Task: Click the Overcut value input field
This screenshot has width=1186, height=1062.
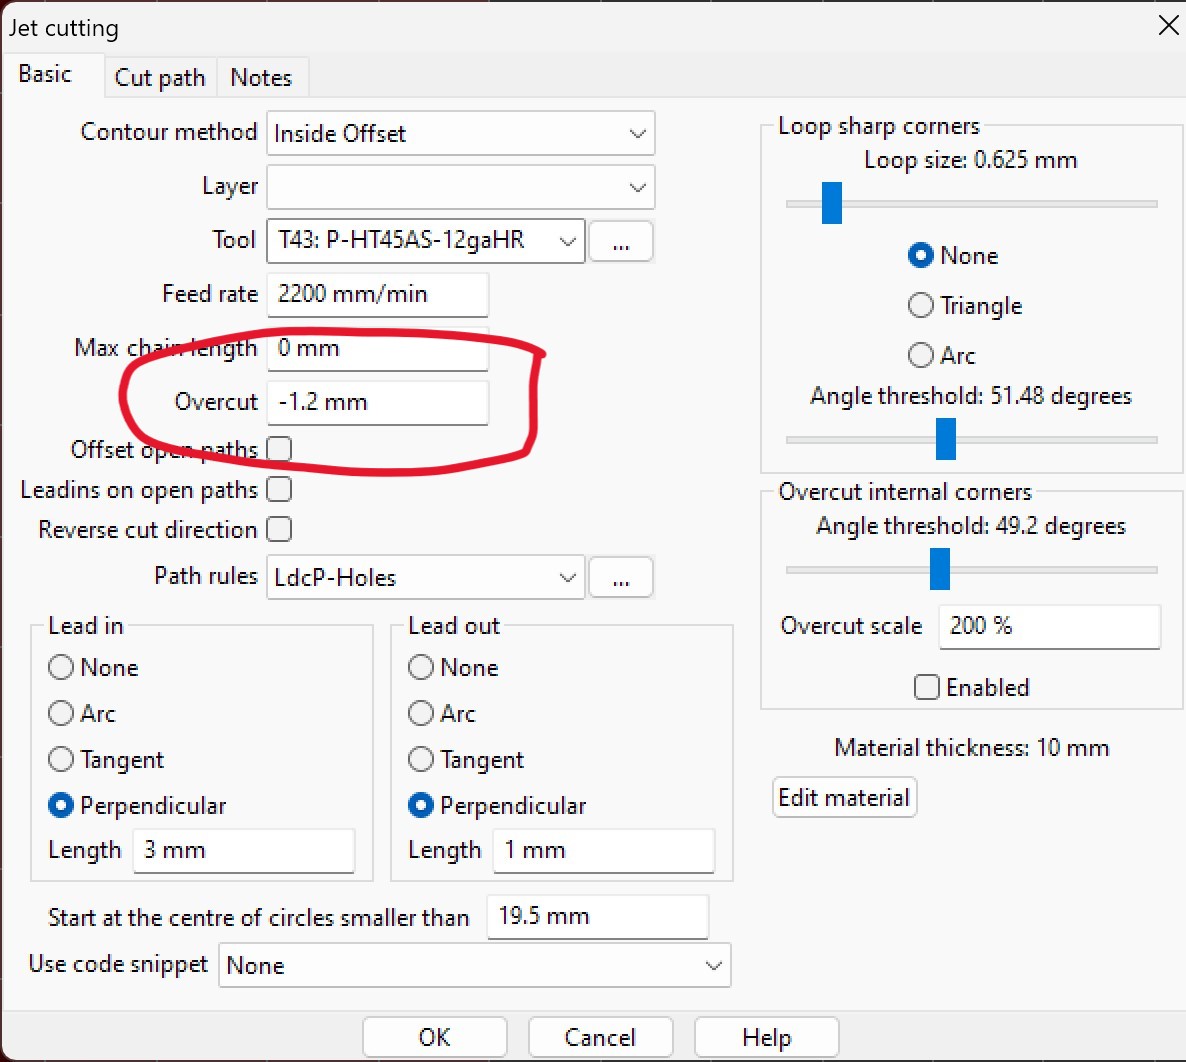Action: (377, 402)
